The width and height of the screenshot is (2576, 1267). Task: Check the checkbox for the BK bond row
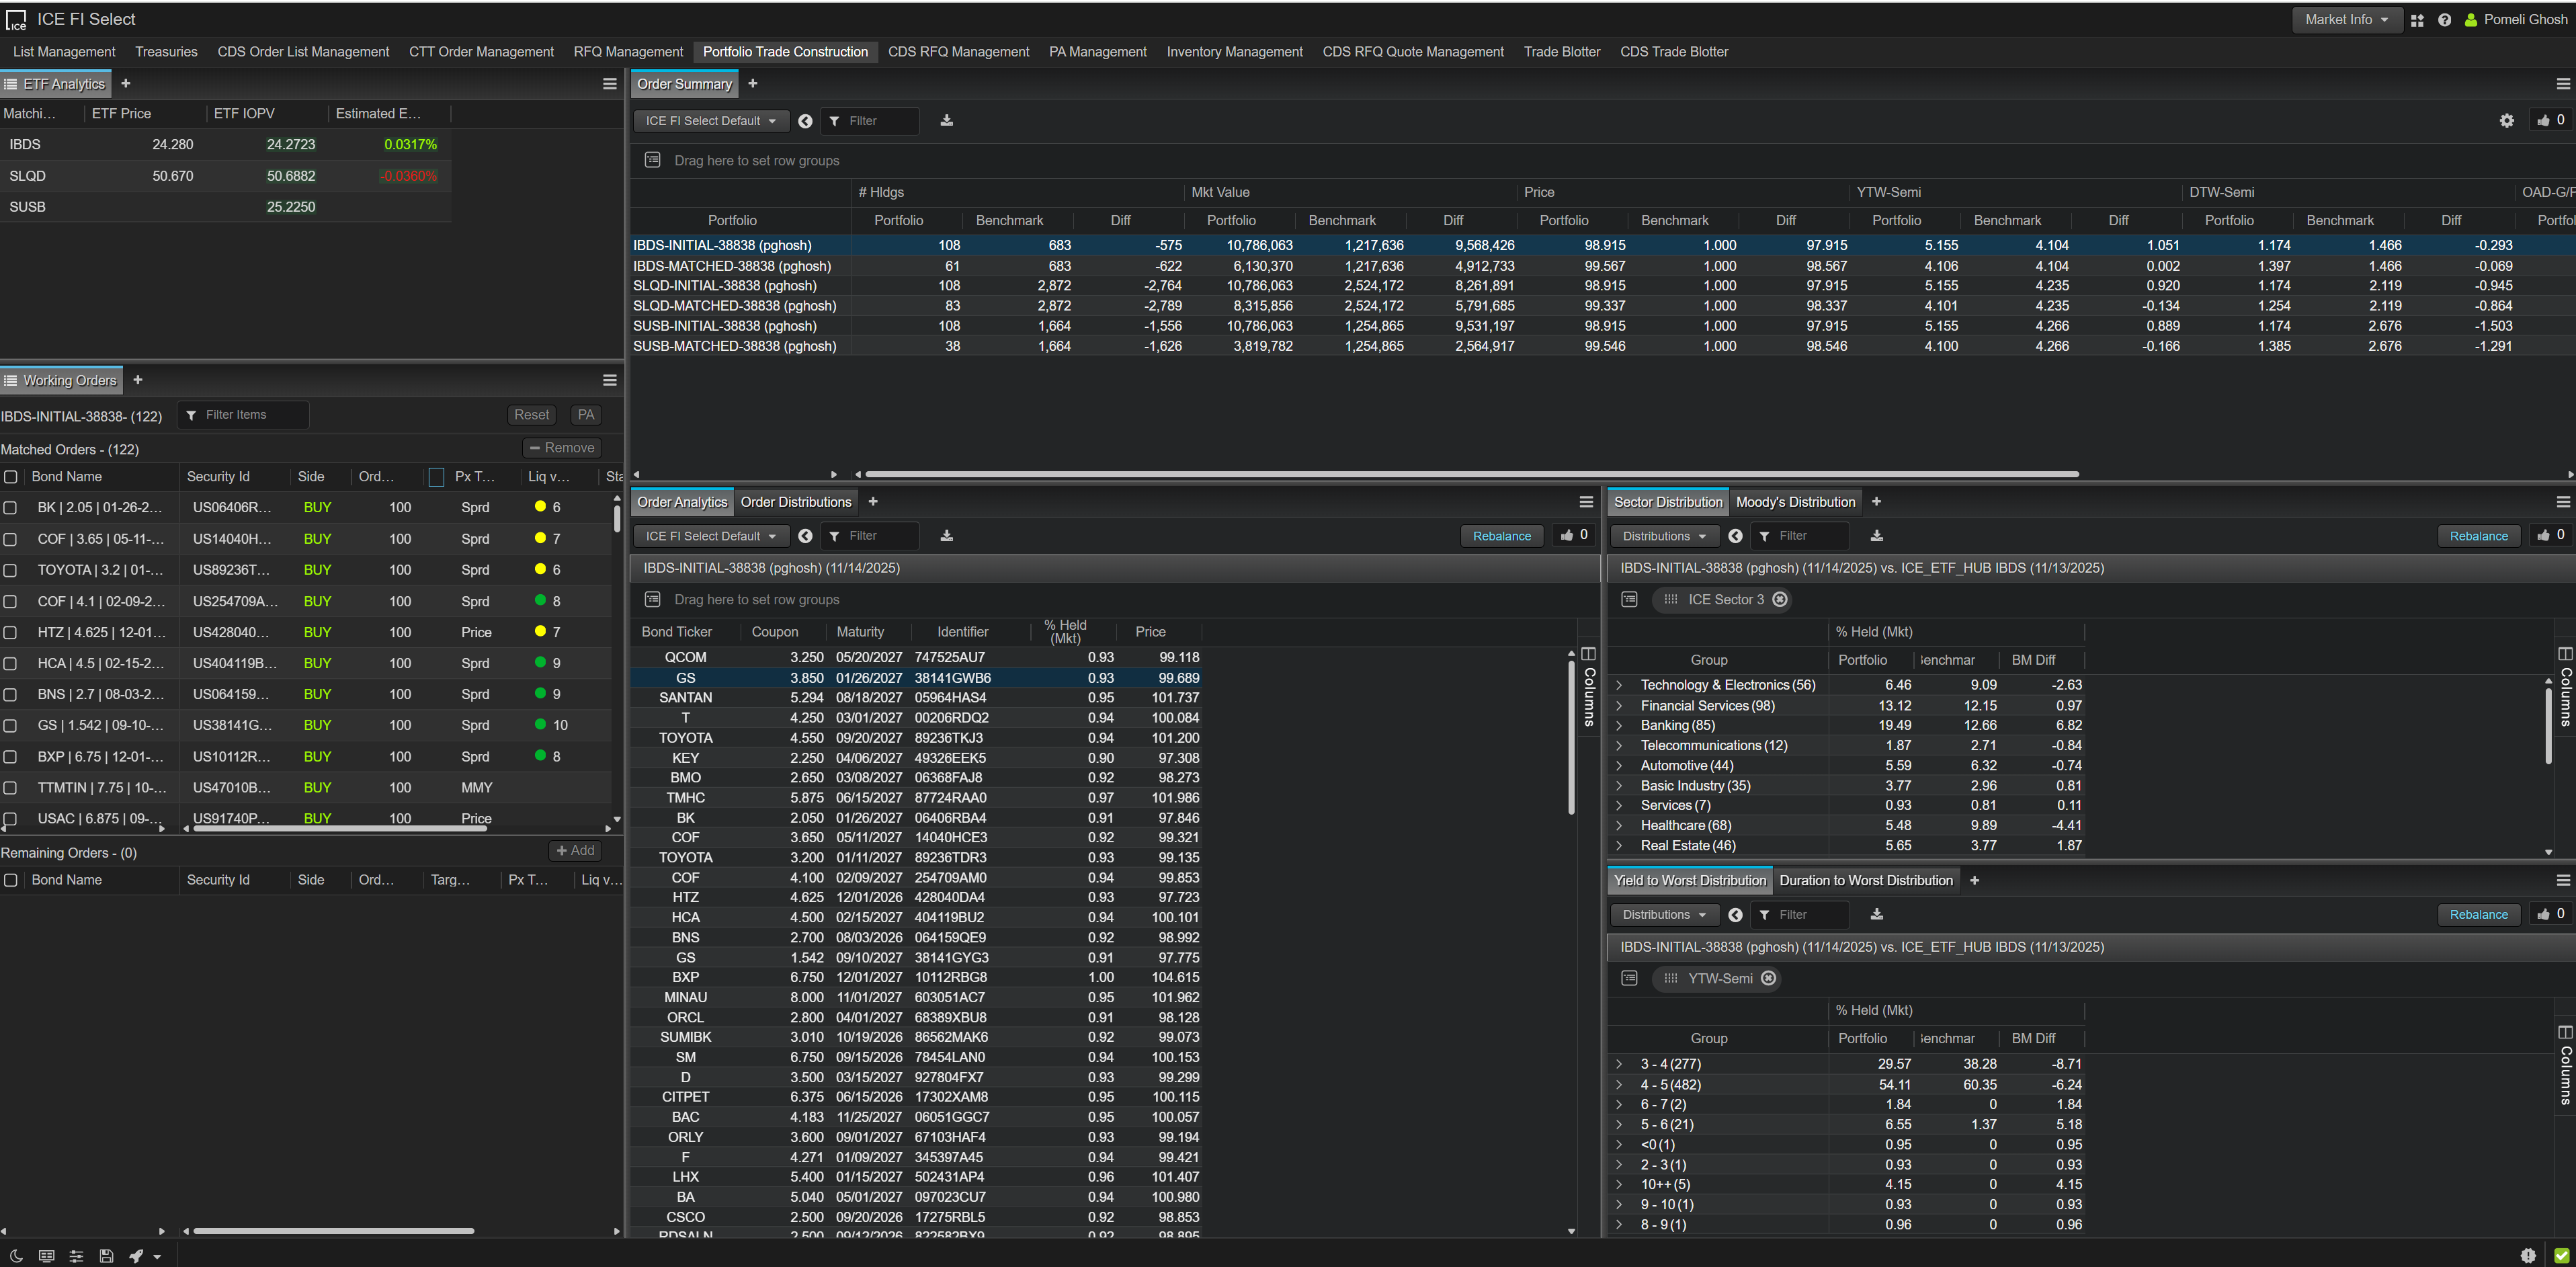11,507
